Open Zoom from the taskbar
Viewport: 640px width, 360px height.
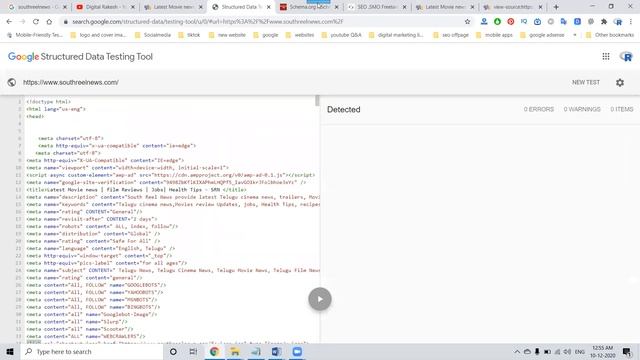[297, 352]
